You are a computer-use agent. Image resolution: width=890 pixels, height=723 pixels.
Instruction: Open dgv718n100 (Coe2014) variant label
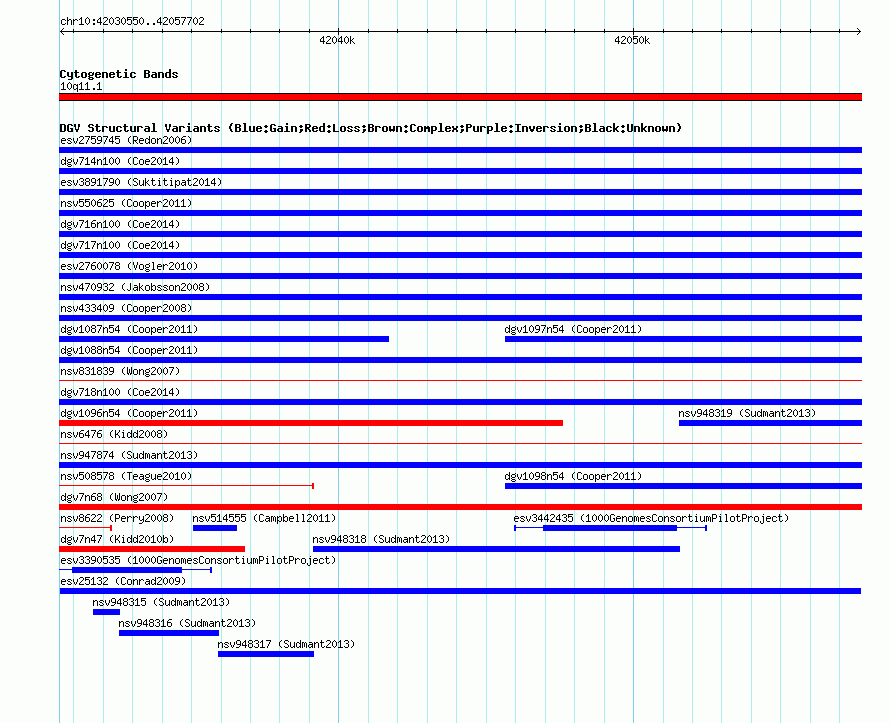point(120,392)
